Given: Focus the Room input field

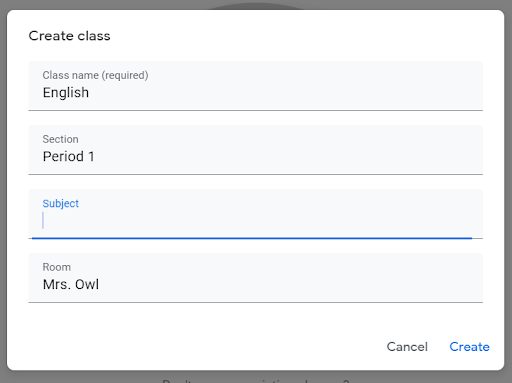Looking at the screenshot, I should pyautogui.click(x=256, y=278).
